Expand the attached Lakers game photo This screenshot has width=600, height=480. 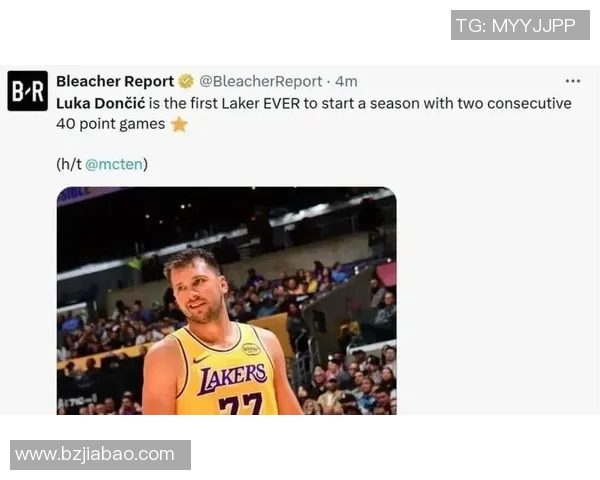click(x=227, y=300)
